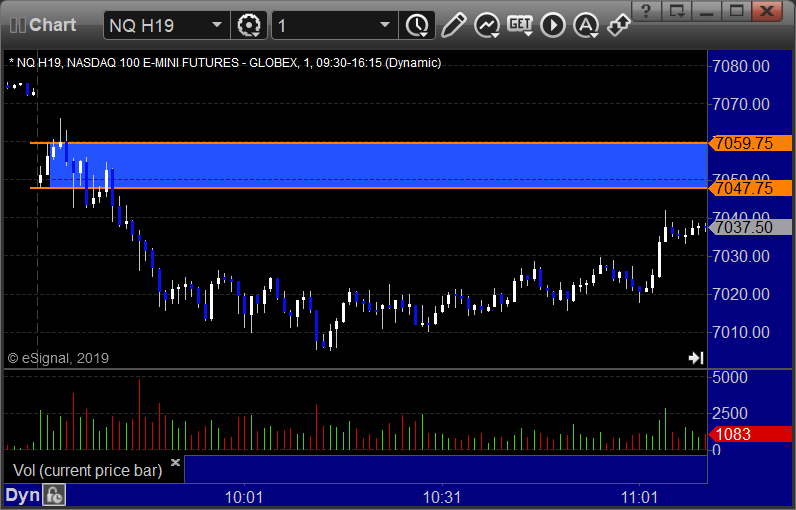The image size is (796, 510).
Task: Click the 10:01 time axis label
Action: point(244,497)
